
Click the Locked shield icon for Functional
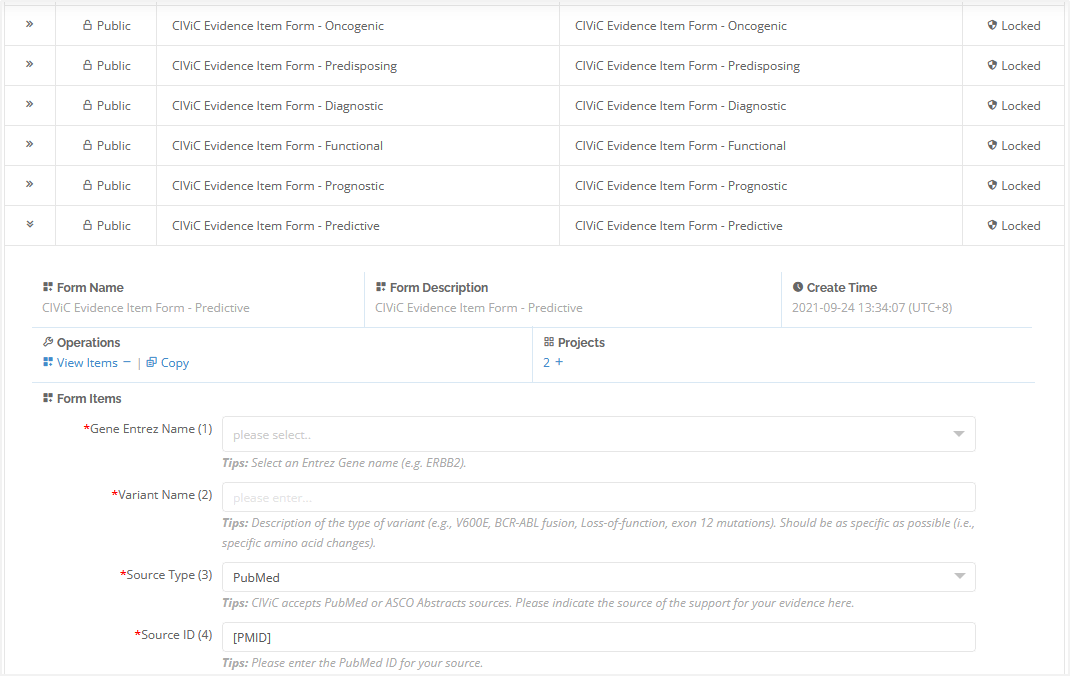coord(992,145)
